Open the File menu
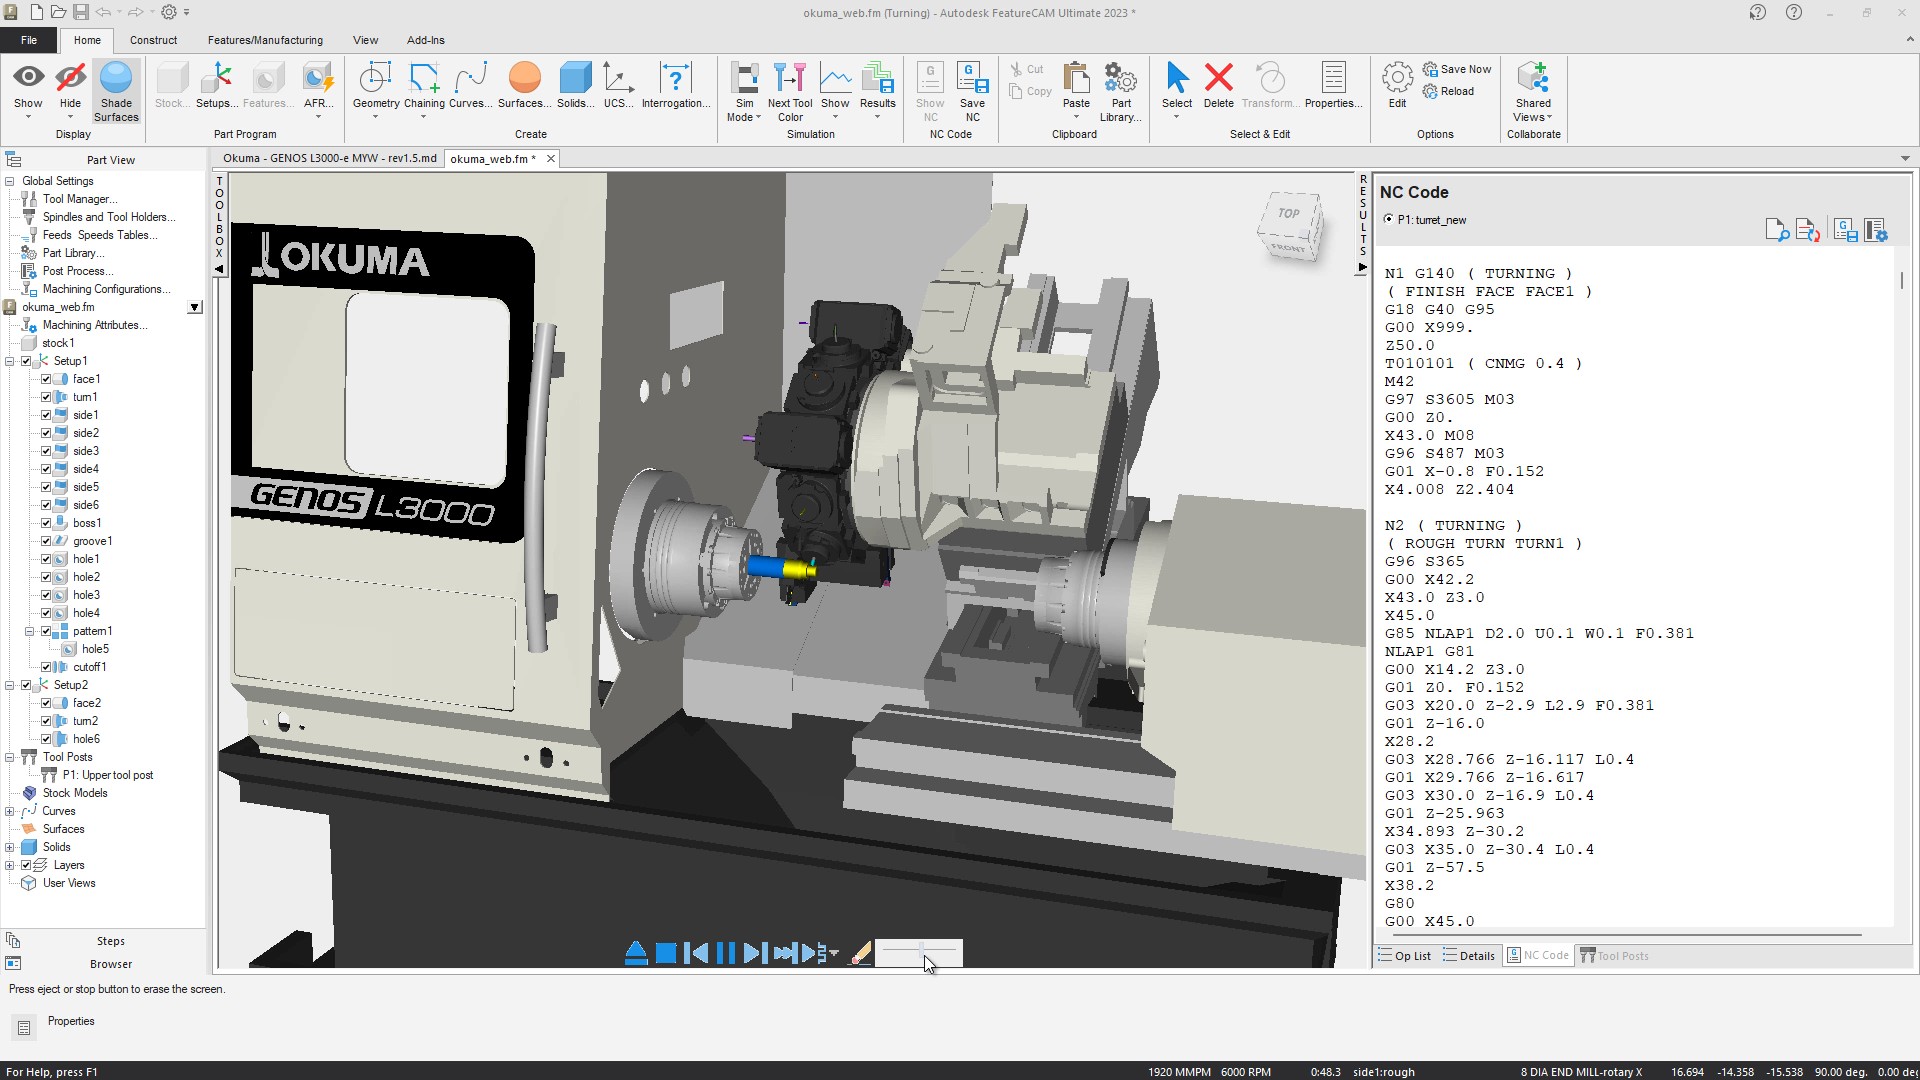Viewport: 1920px width, 1080px height. click(x=29, y=40)
